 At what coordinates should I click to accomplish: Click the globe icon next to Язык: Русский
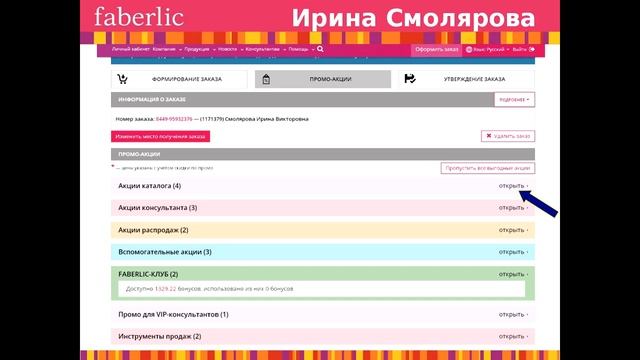click(469, 49)
